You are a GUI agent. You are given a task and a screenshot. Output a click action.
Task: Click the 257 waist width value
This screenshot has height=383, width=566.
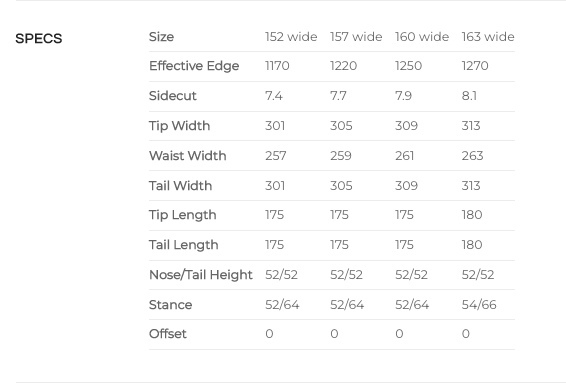click(276, 156)
